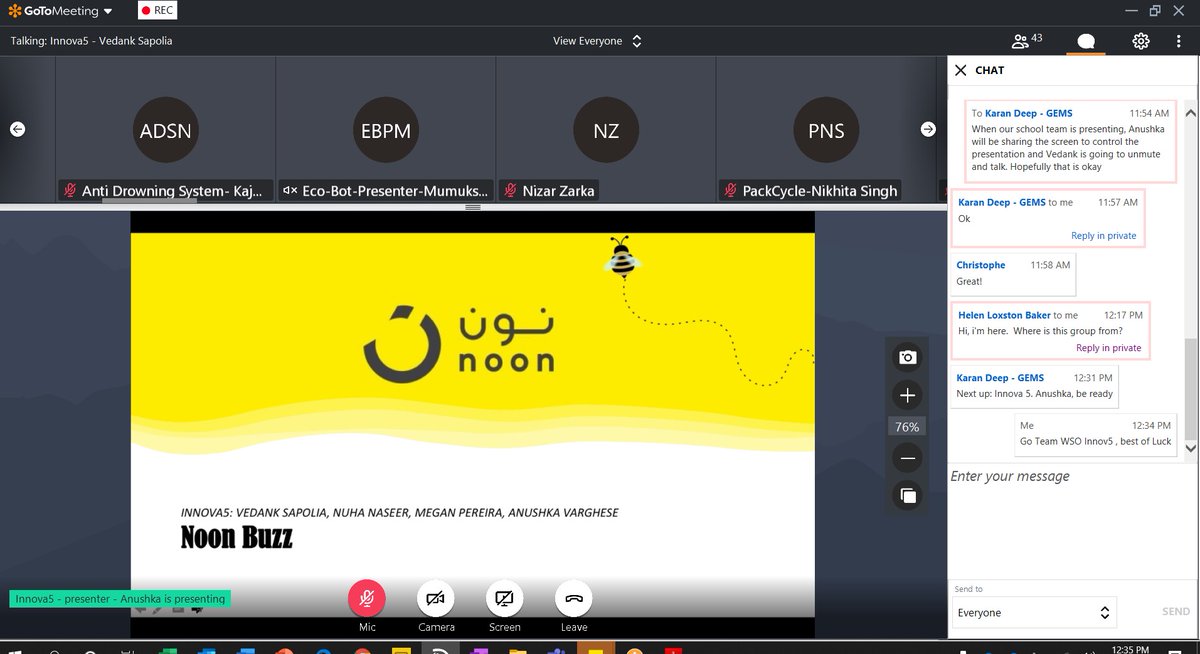Click the Go Team WSO Innov5 message
Screen dimensions: 1200x654
[x=1095, y=441]
